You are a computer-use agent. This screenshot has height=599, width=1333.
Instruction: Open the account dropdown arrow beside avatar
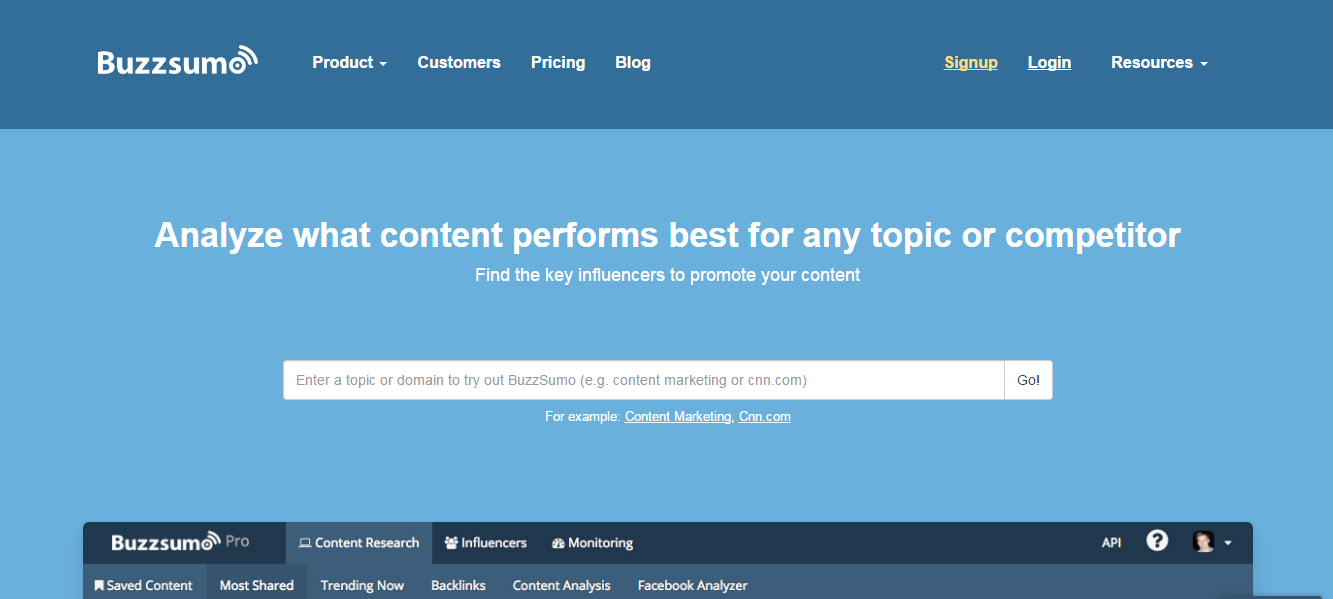[x=1228, y=543]
